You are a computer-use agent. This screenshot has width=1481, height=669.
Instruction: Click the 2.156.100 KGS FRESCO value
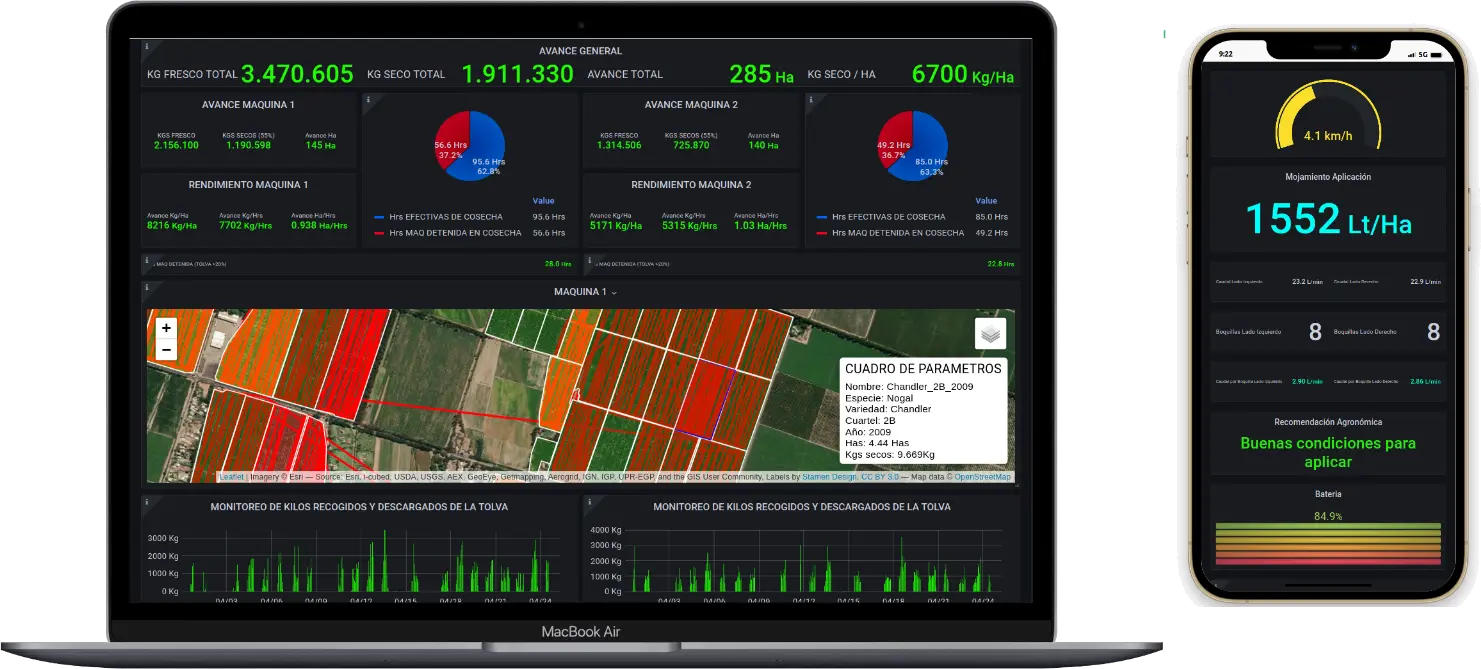click(176, 146)
